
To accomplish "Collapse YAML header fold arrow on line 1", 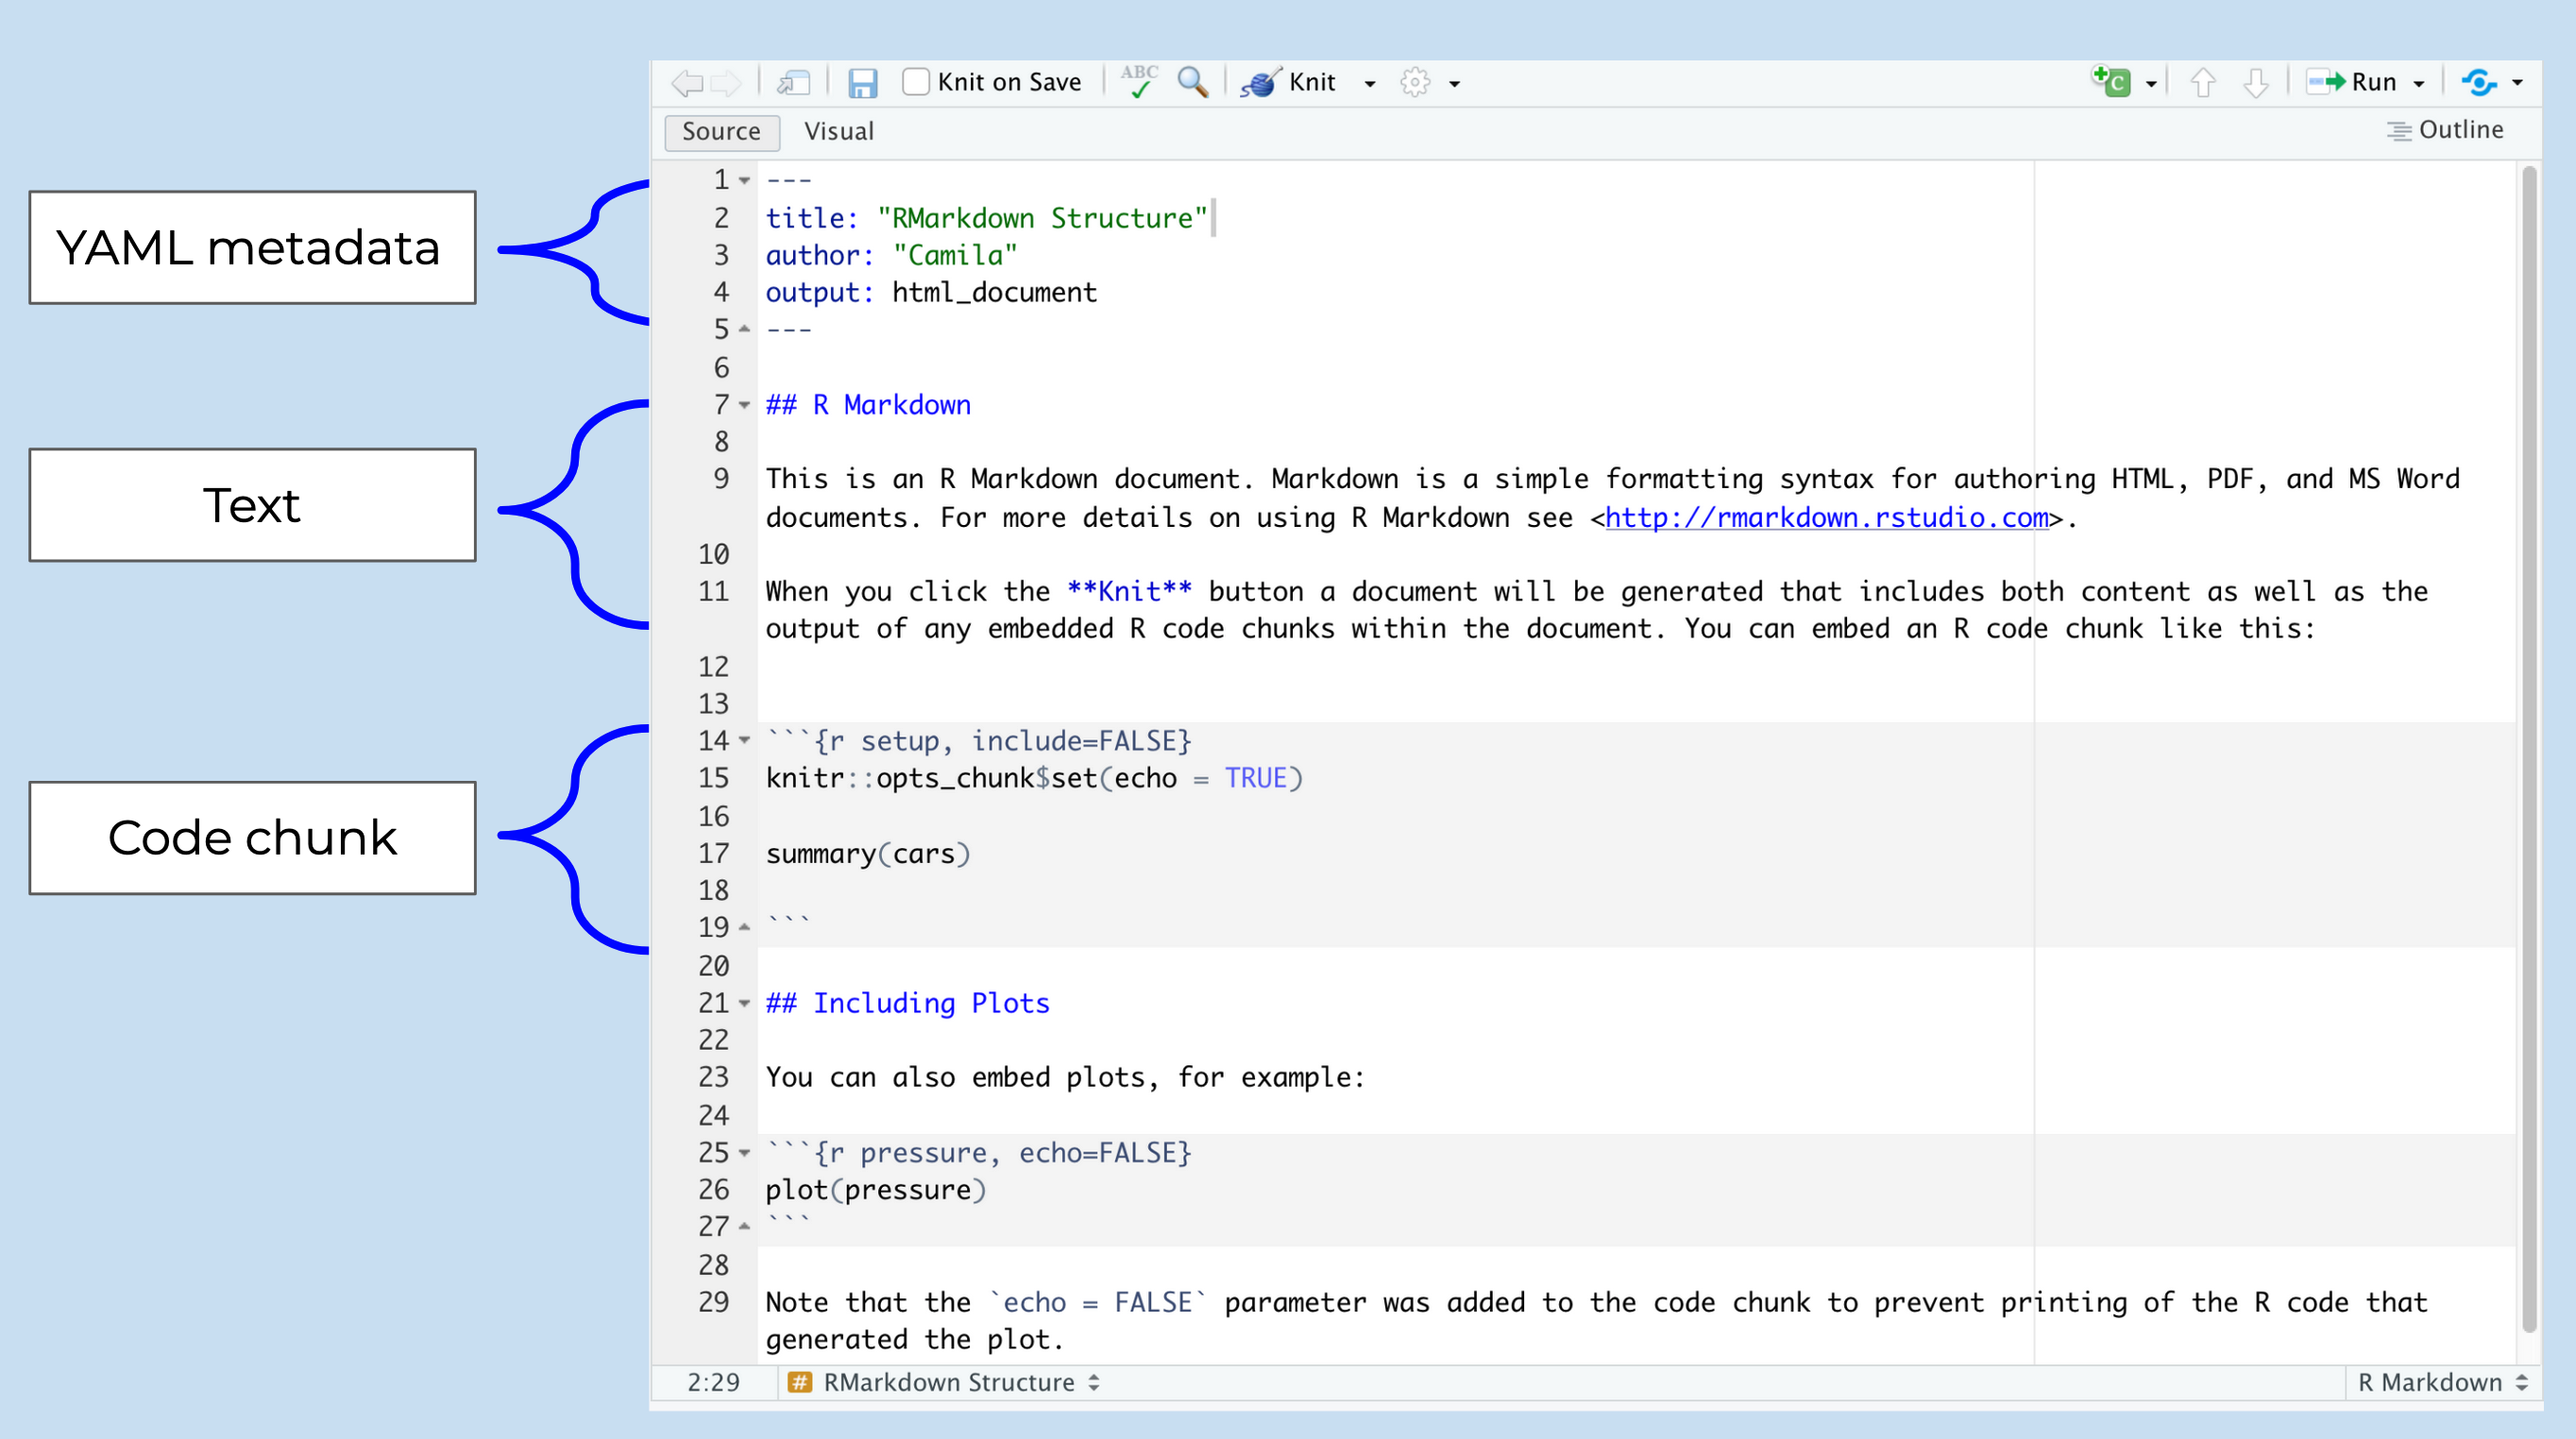I will point(744,181).
